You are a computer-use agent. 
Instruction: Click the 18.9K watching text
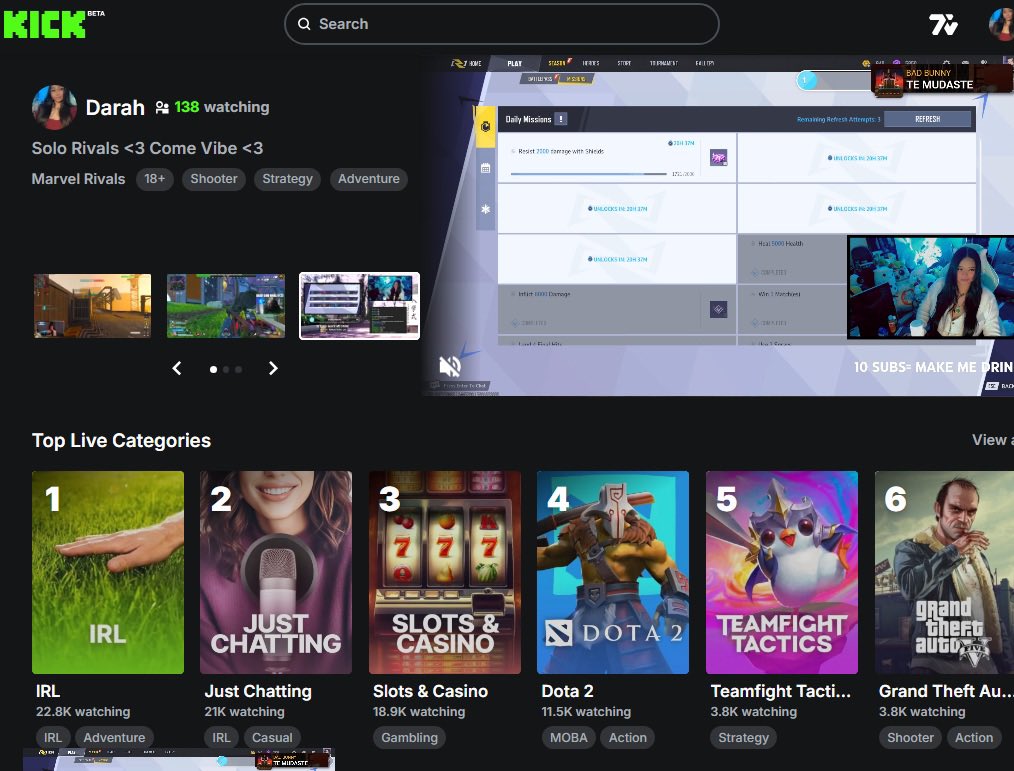[x=419, y=711]
